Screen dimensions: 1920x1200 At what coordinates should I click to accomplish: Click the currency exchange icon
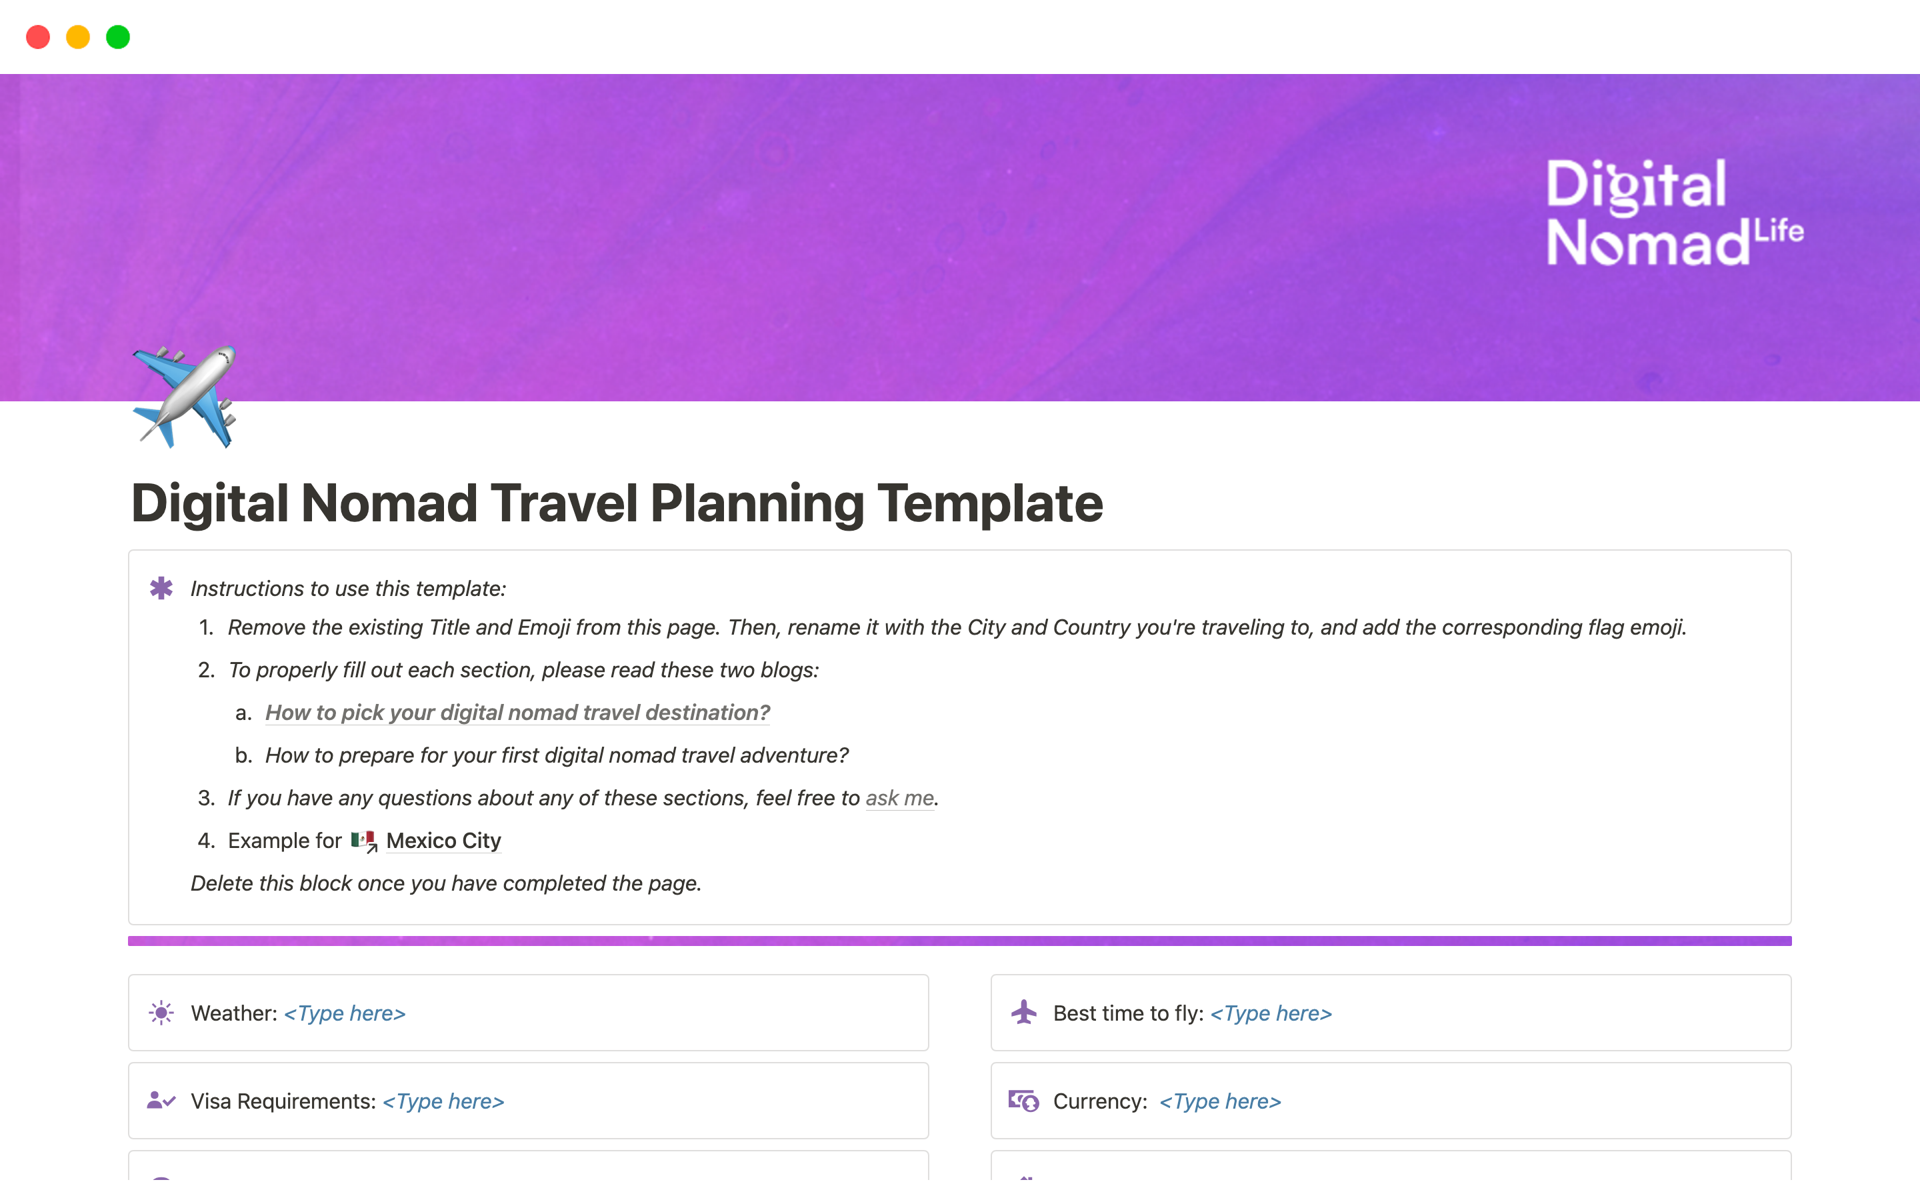coord(1023,1101)
